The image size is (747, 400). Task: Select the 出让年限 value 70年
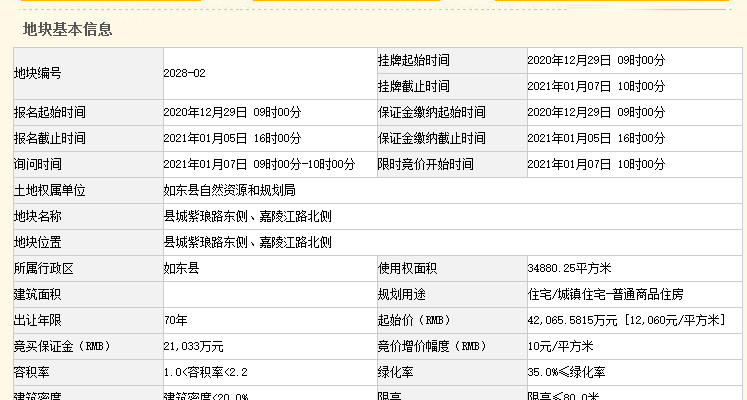click(x=175, y=320)
